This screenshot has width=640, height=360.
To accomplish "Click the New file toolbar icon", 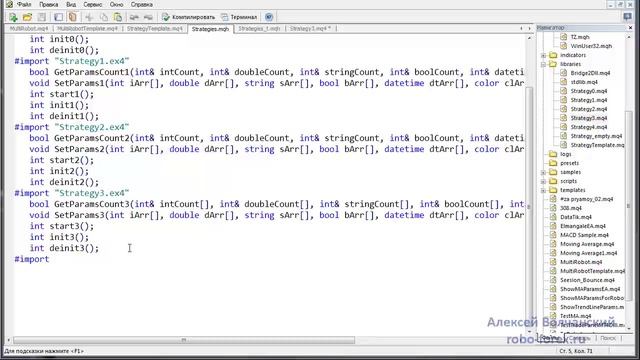I will [x=13, y=17].
